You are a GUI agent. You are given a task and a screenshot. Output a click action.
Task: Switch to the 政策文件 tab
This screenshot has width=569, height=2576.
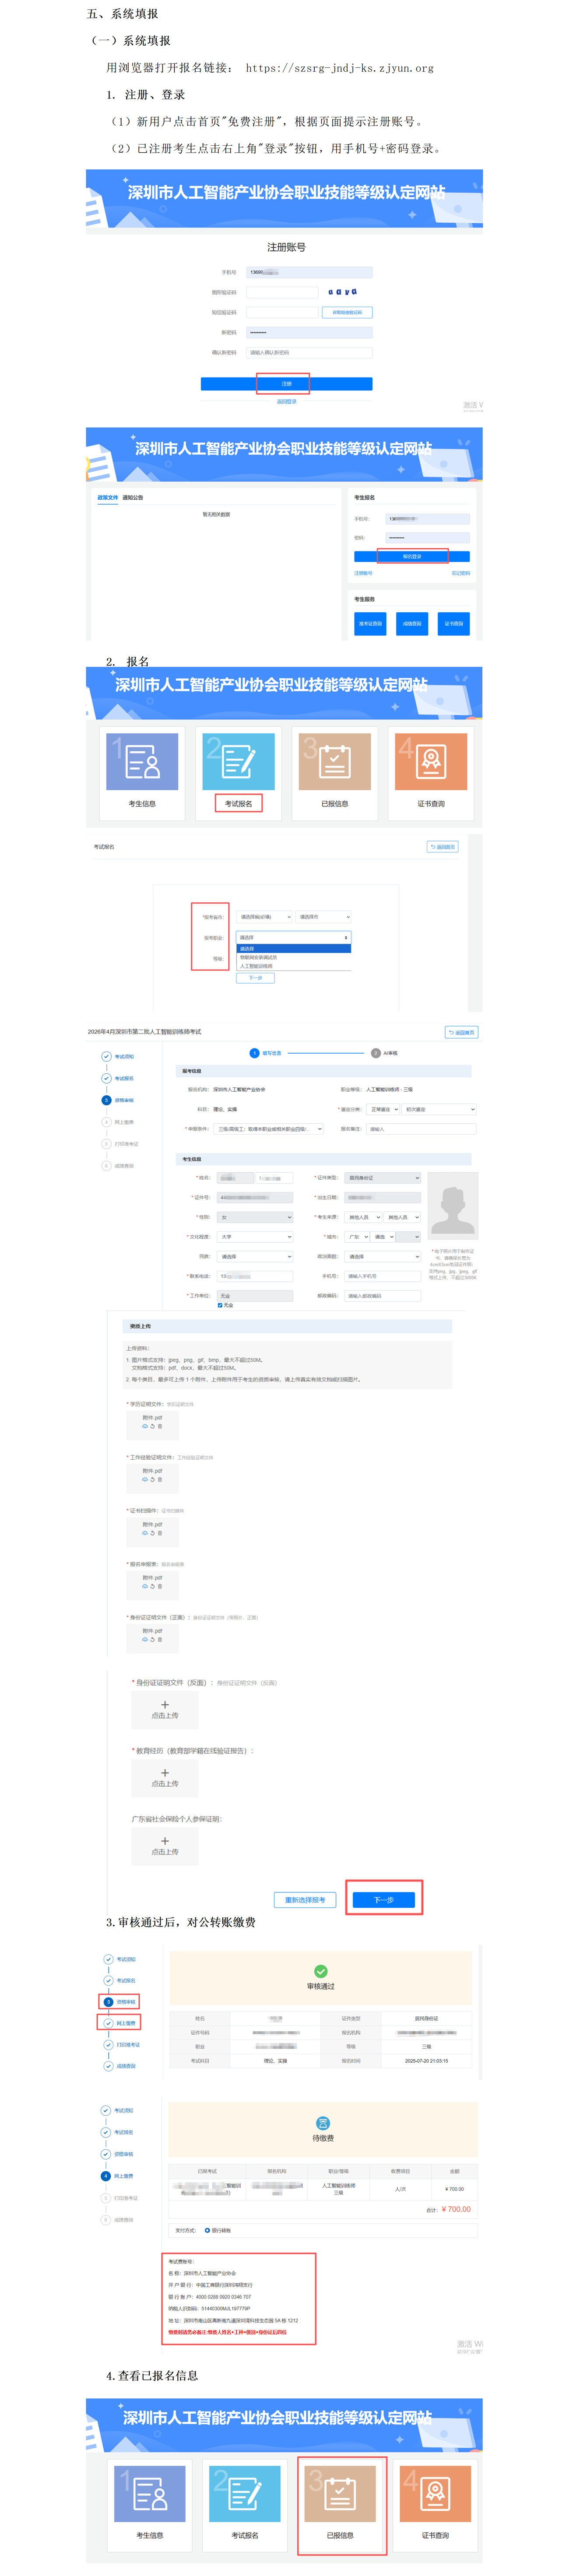click(107, 498)
